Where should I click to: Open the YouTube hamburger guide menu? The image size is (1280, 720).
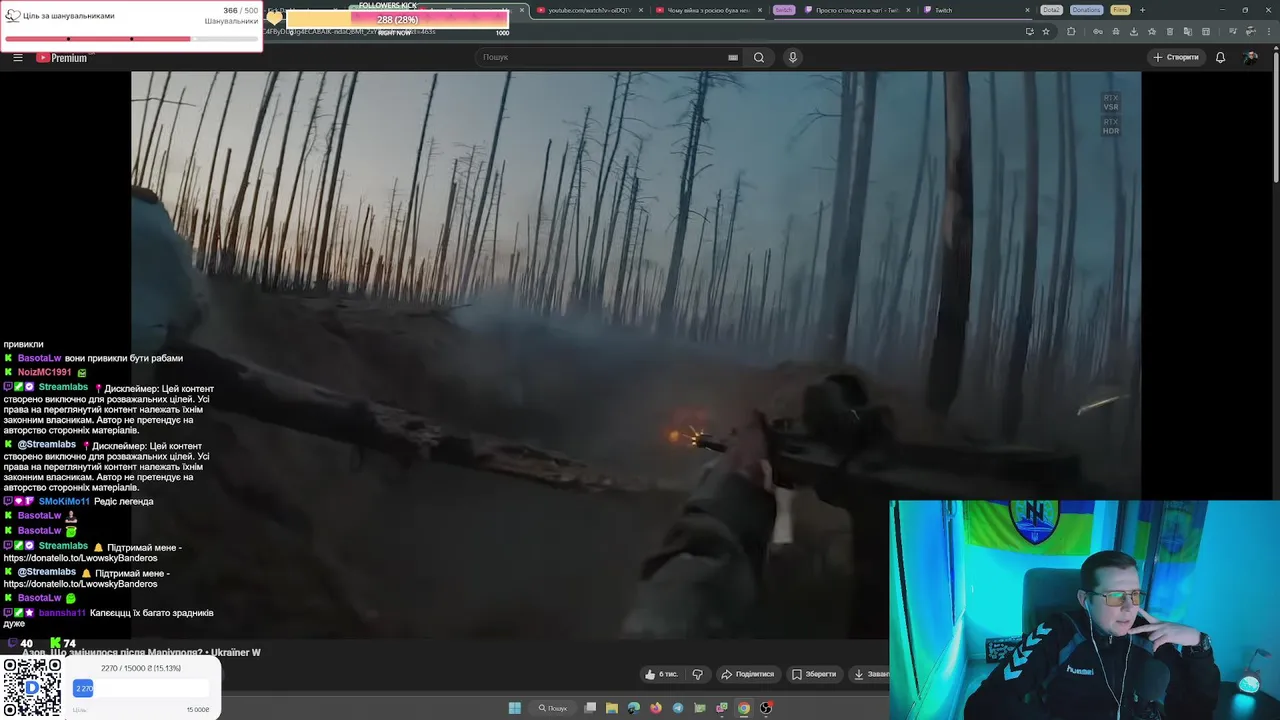(x=18, y=57)
